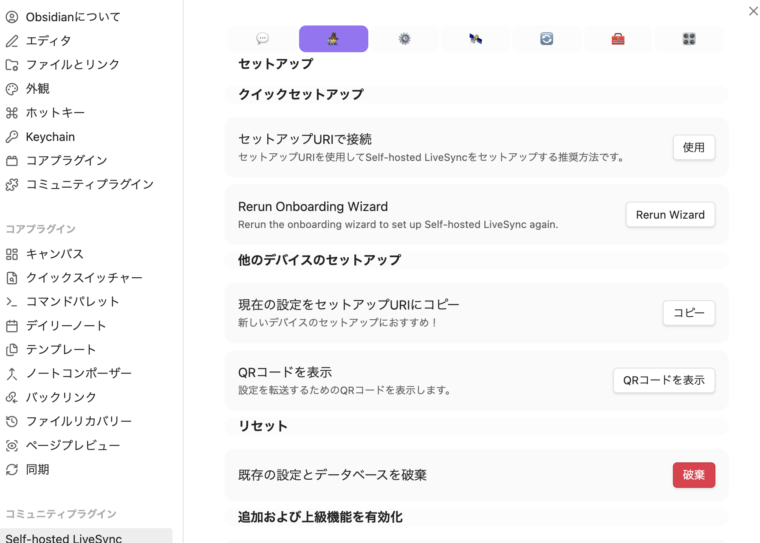This screenshot has height=543, width=760.
Task: Click the コアプラグイン box icon
Action: [12, 160]
